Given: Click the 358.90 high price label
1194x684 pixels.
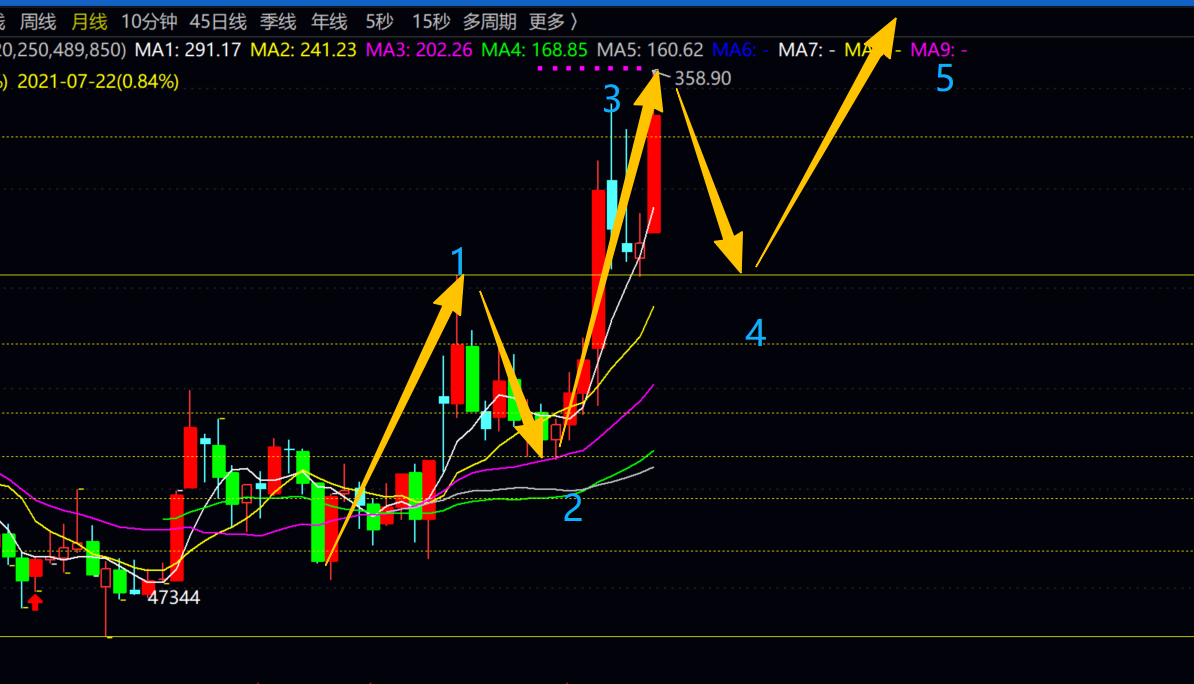Looking at the screenshot, I should coord(703,78).
